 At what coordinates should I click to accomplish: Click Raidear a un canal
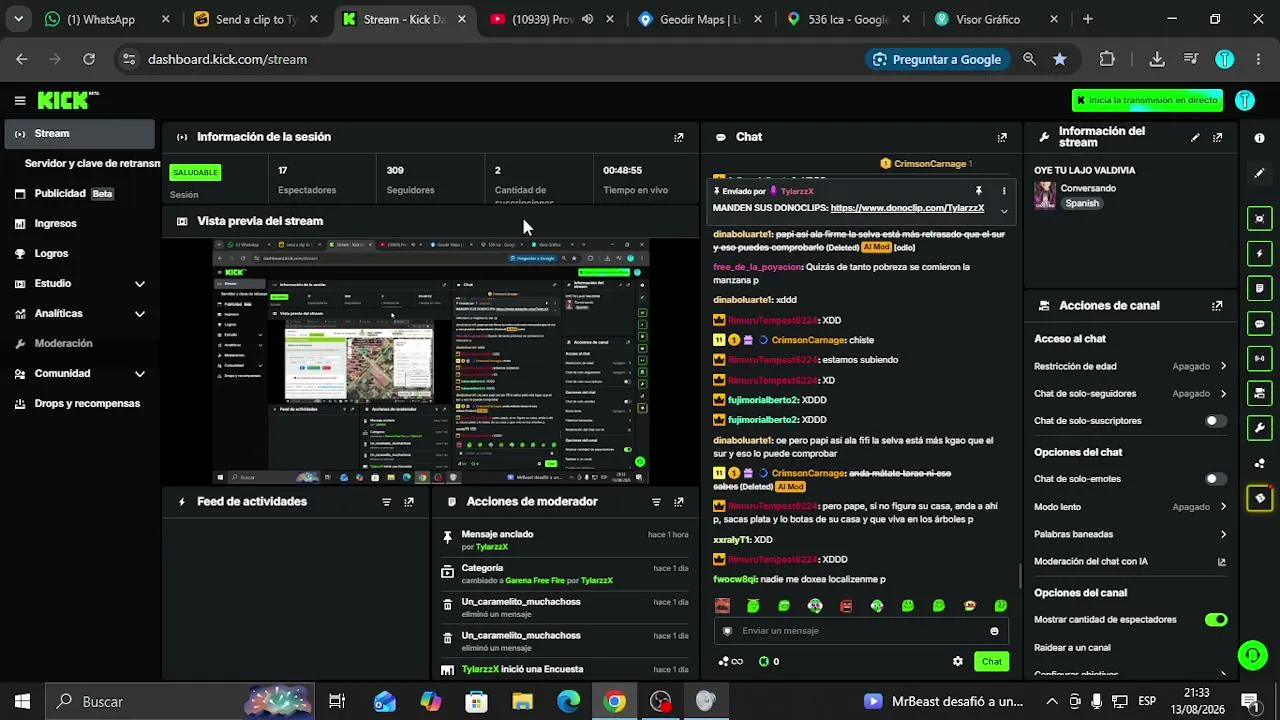click(x=1072, y=648)
